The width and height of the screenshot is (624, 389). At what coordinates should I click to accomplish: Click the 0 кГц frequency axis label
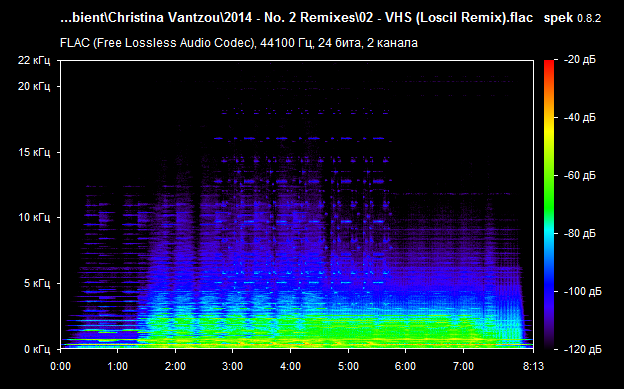tap(37, 349)
